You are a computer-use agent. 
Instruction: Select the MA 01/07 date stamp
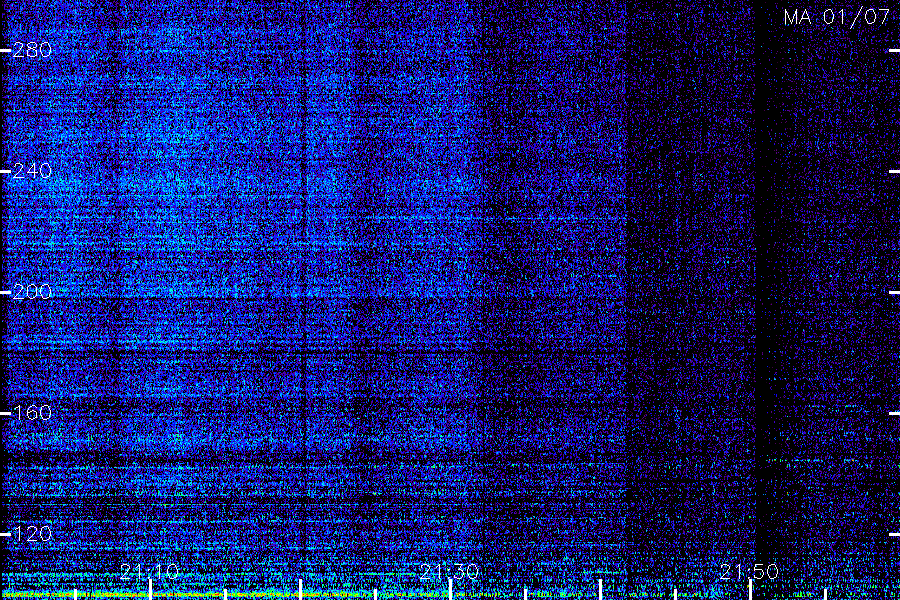click(x=837, y=17)
